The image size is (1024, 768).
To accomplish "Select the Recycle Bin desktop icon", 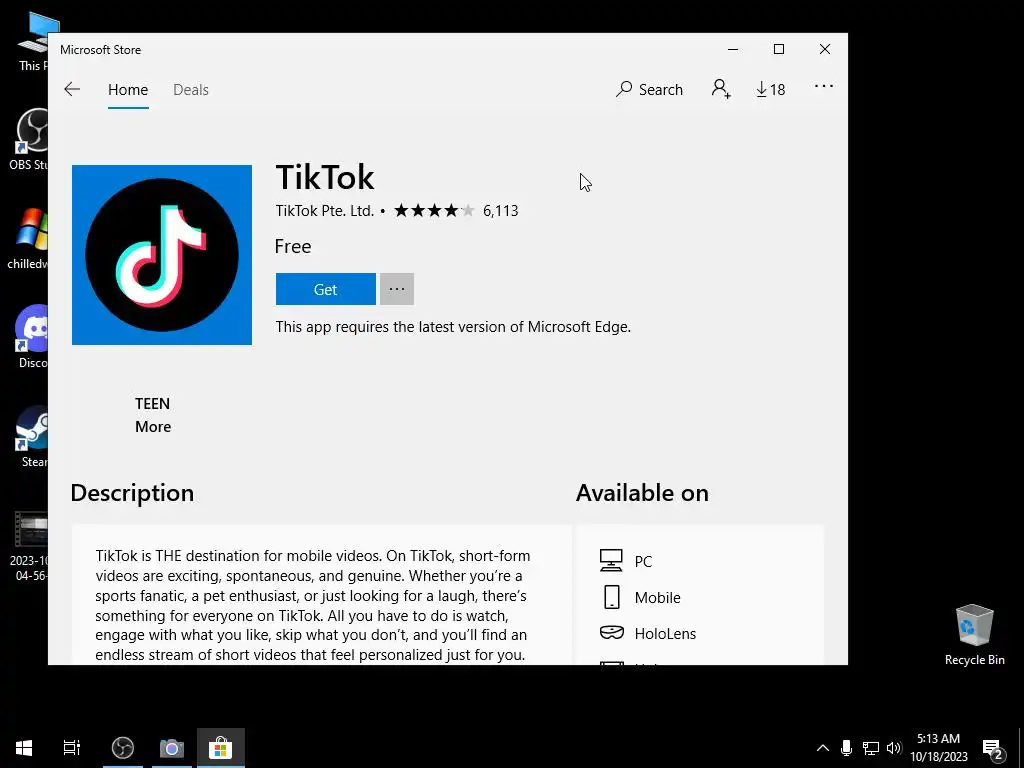I will point(974,635).
